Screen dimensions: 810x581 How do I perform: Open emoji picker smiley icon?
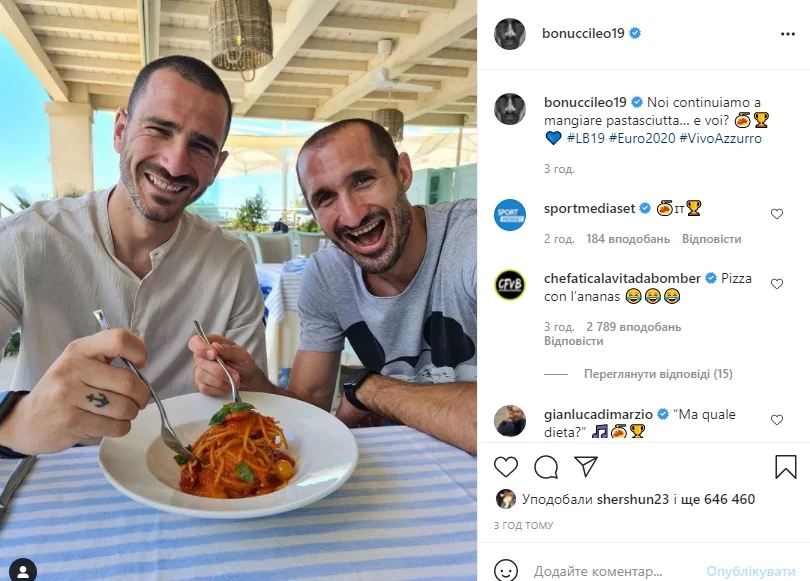(x=506, y=571)
